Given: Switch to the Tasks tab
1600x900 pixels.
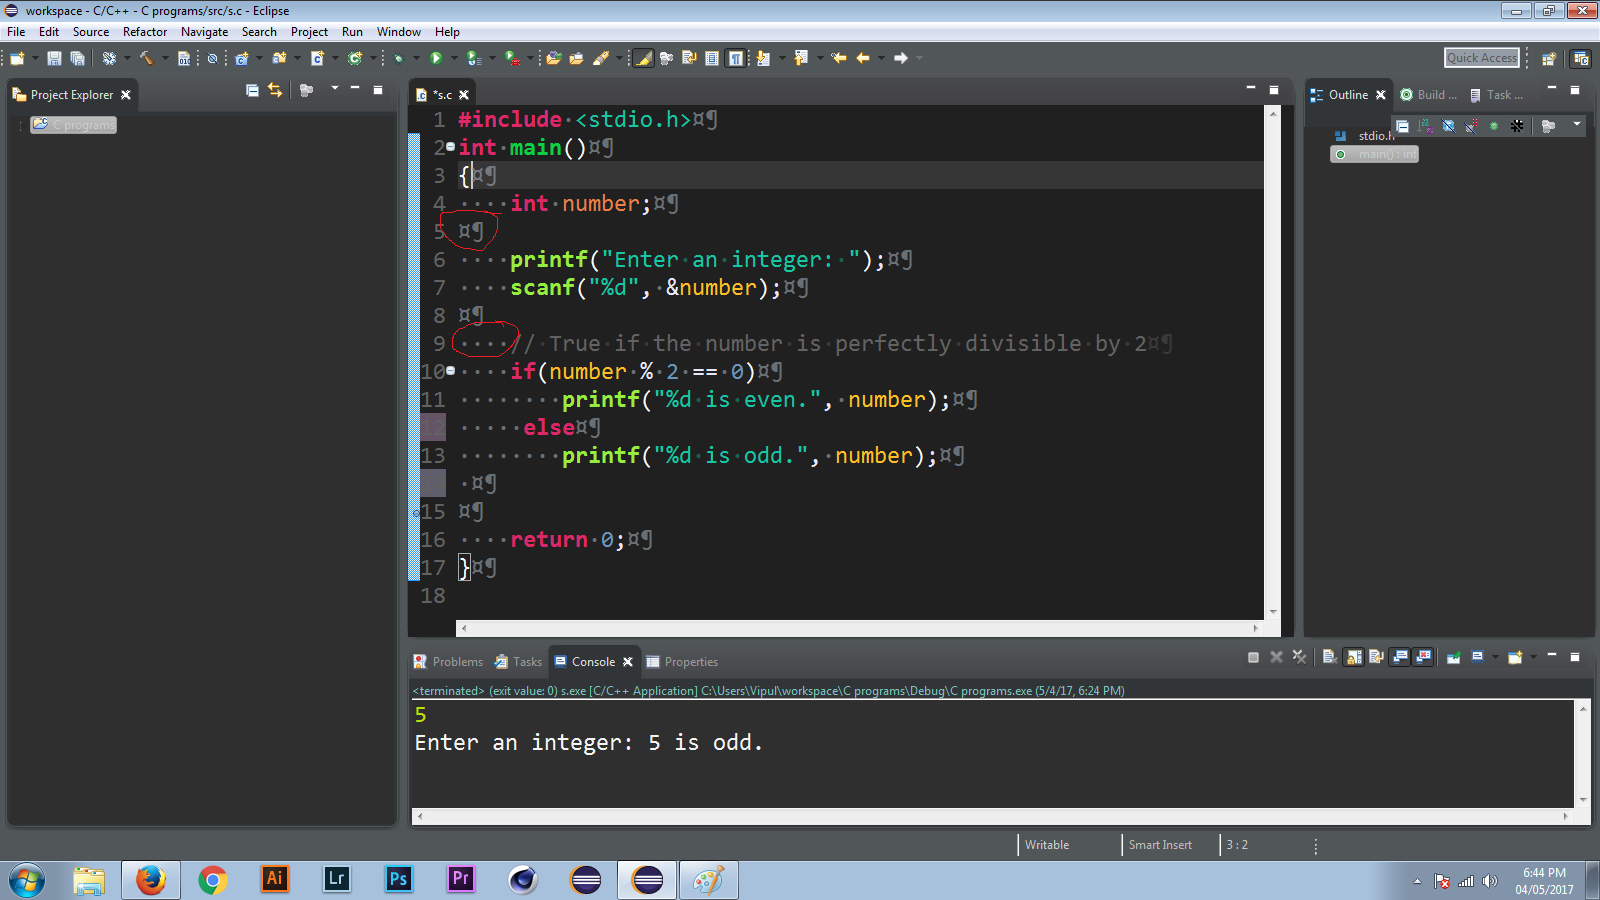Looking at the screenshot, I should click(518, 662).
